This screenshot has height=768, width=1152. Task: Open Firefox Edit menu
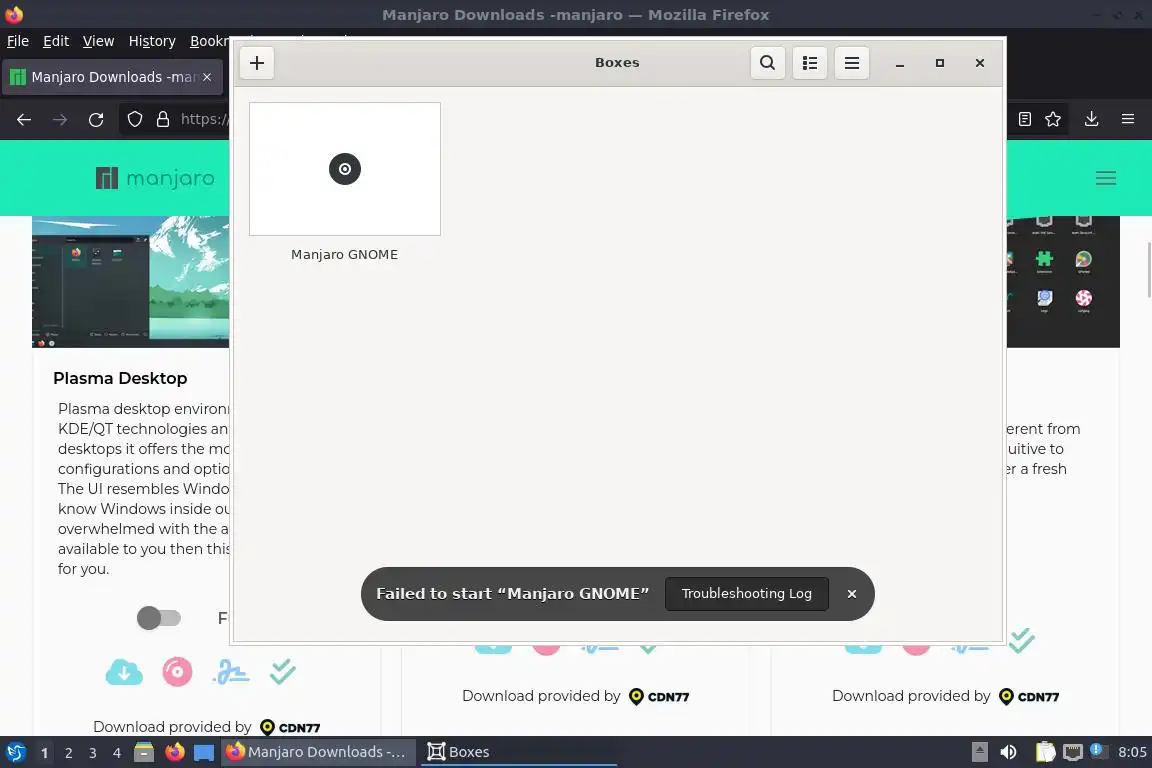[x=56, y=41]
